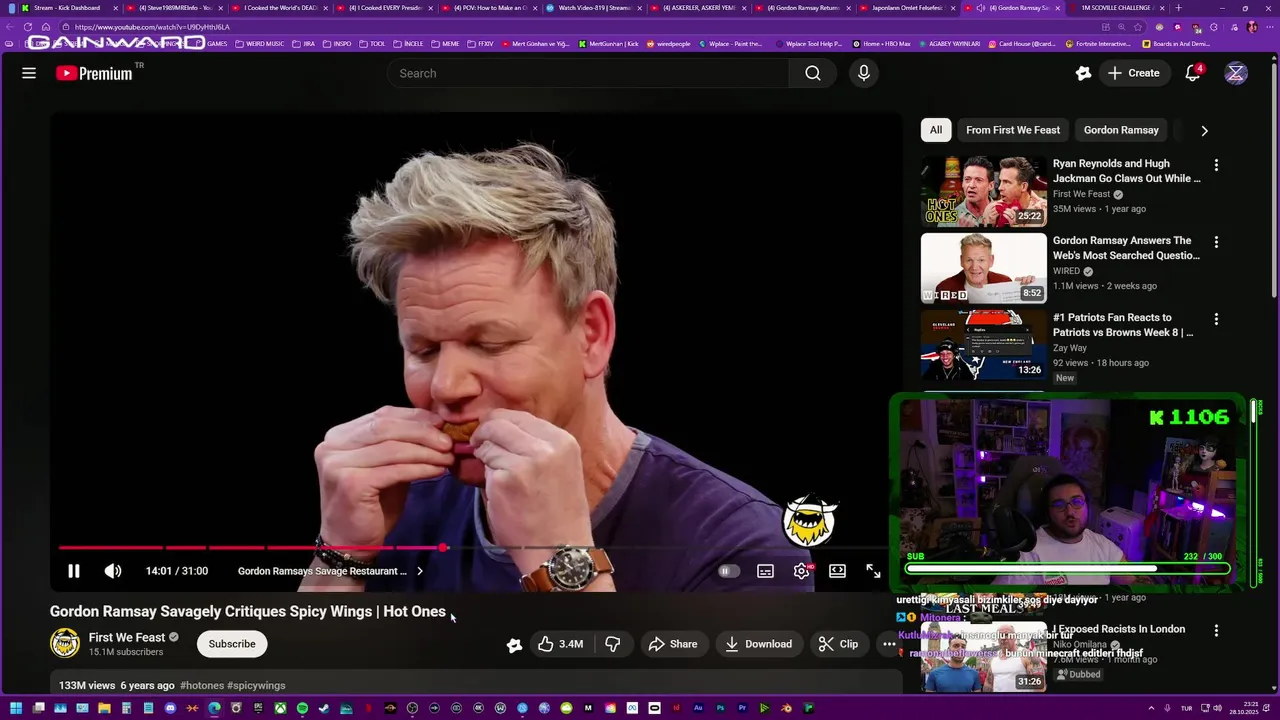This screenshot has height=720, width=1280.
Task: Open the taskbar clock showing 23:21
Action: (x=1244, y=709)
